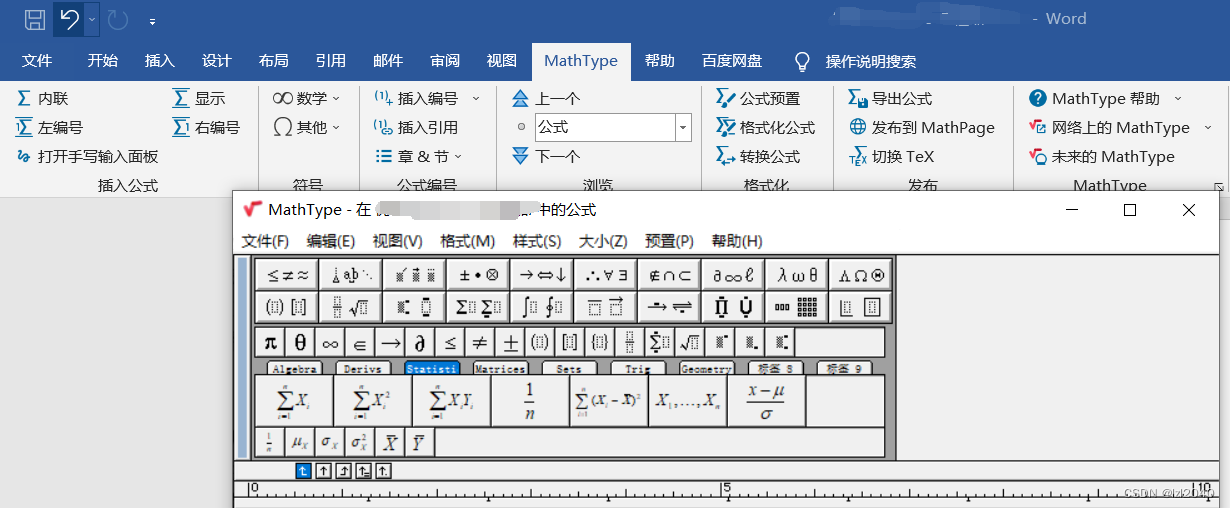Switch to the 开始 ribbon tab

click(x=102, y=61)
